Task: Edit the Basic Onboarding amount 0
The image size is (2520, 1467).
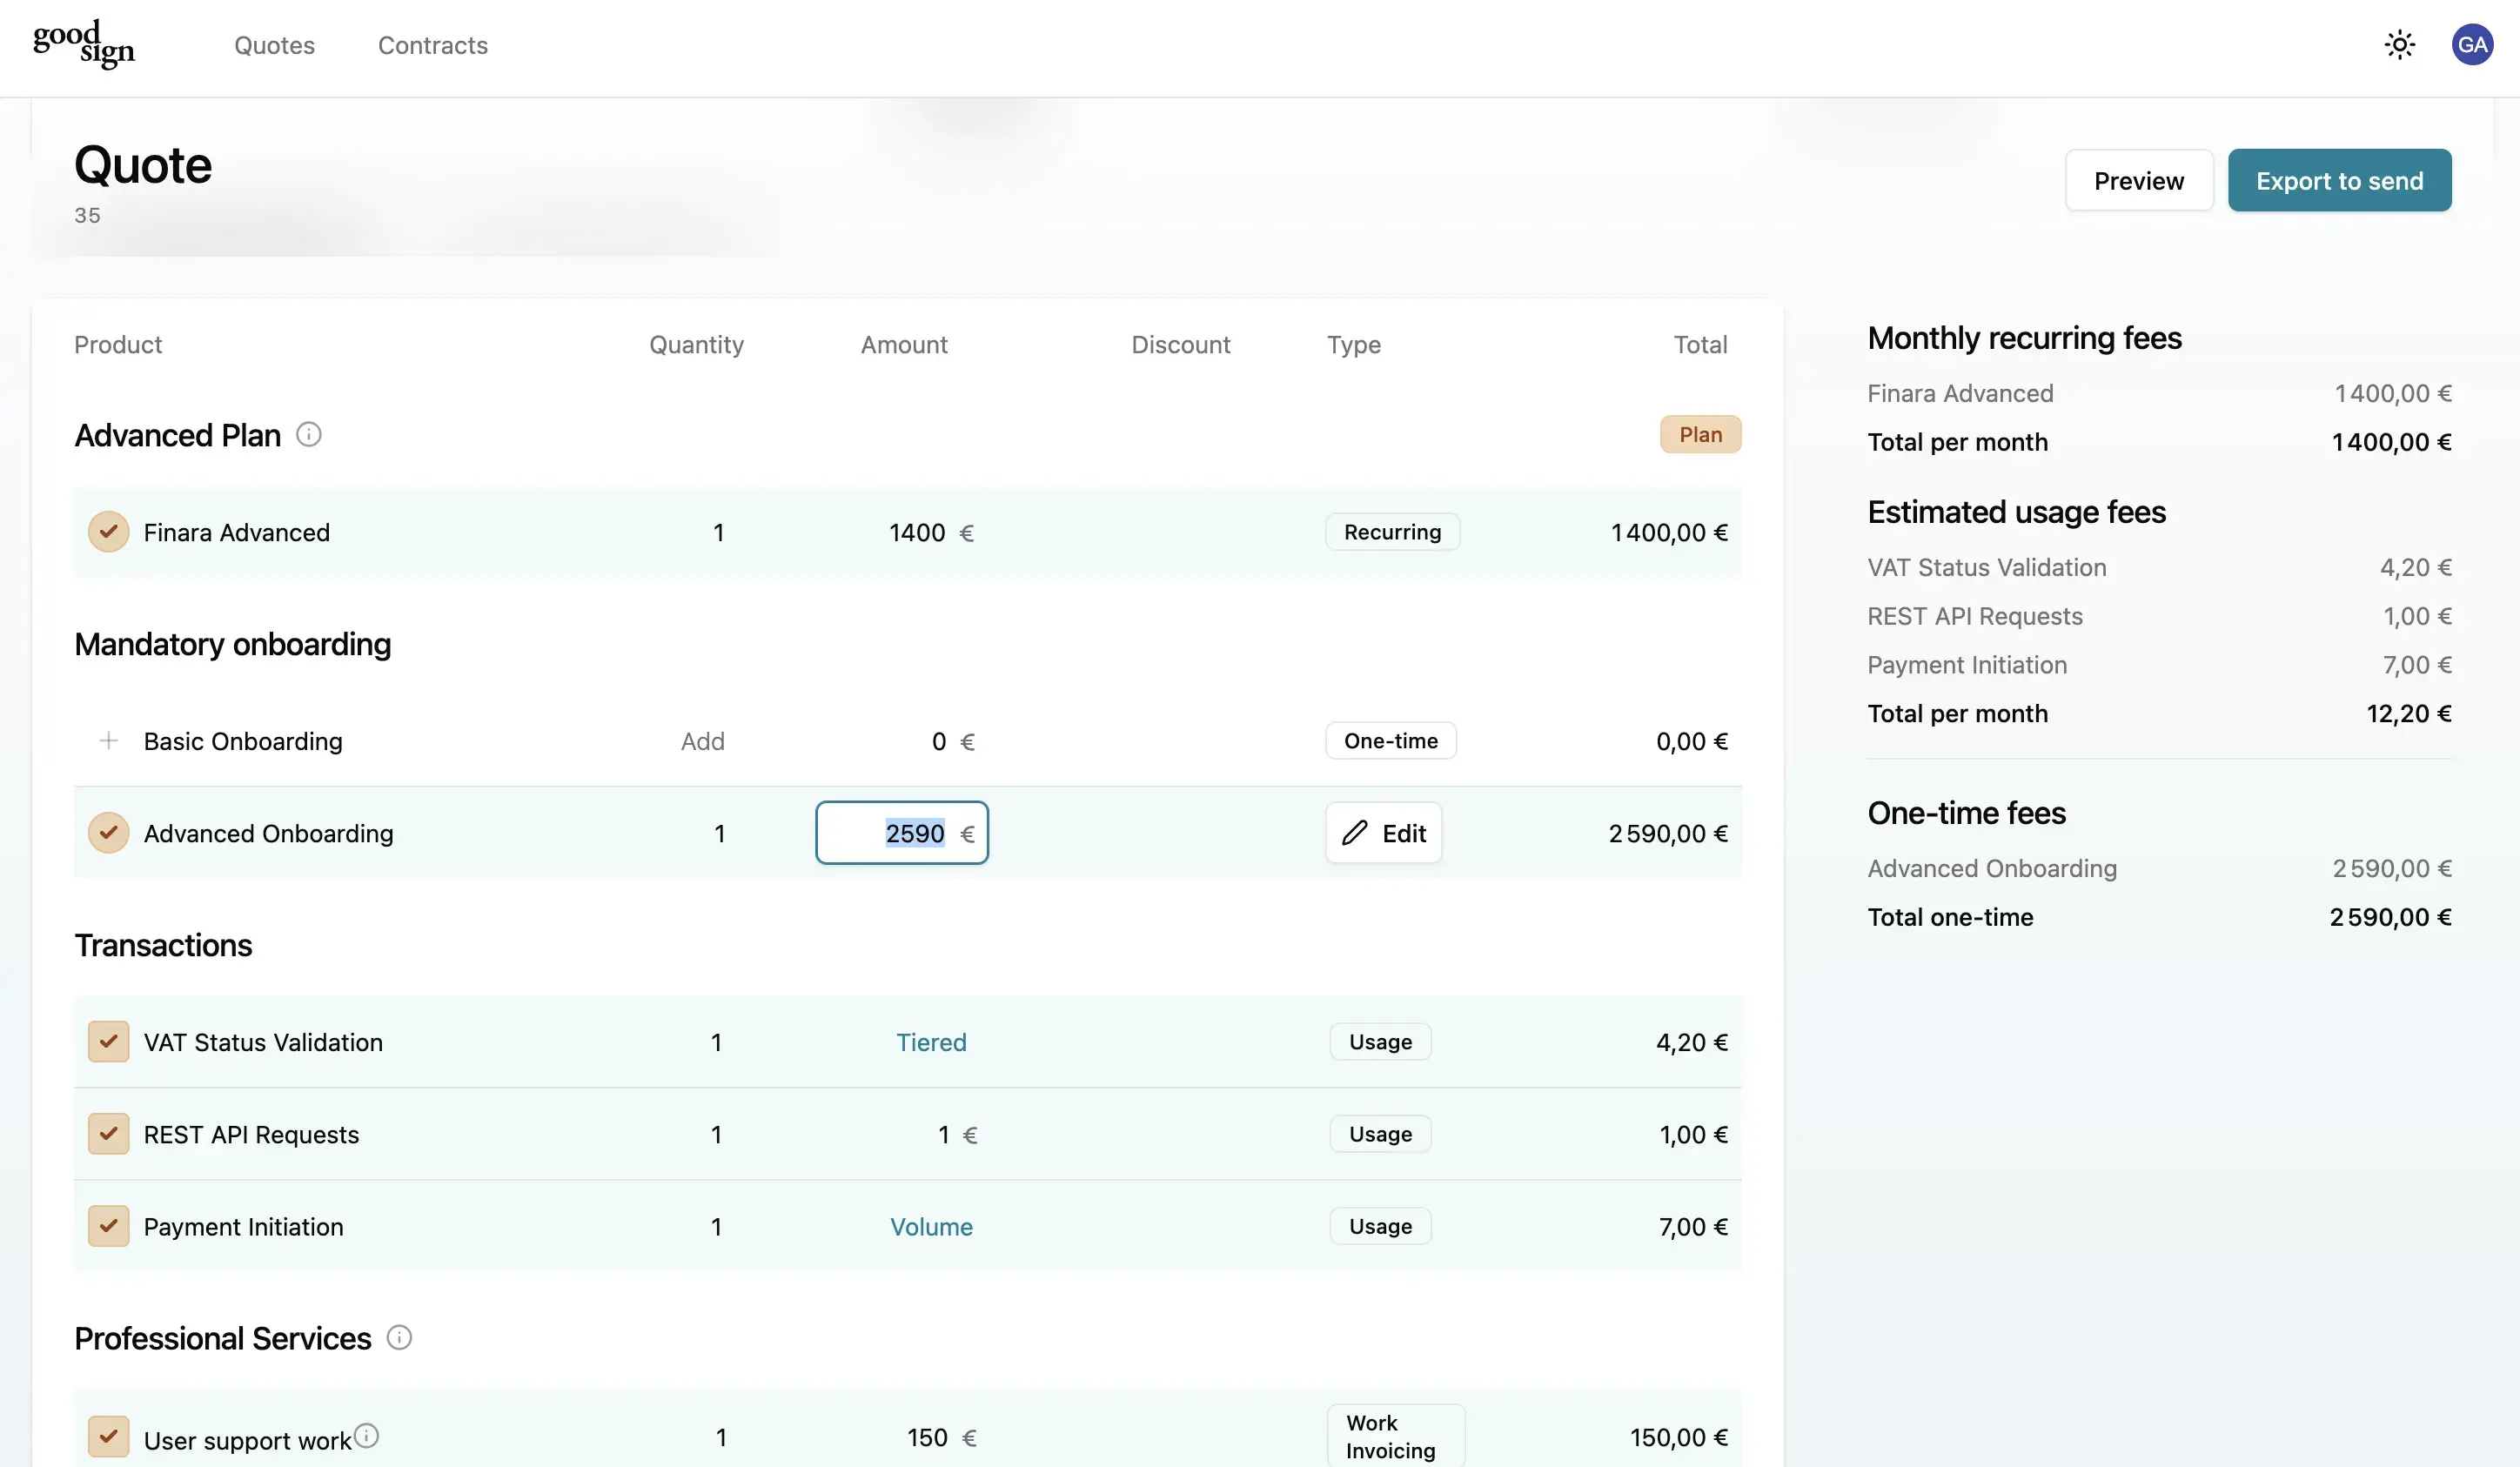Action: 939,742
